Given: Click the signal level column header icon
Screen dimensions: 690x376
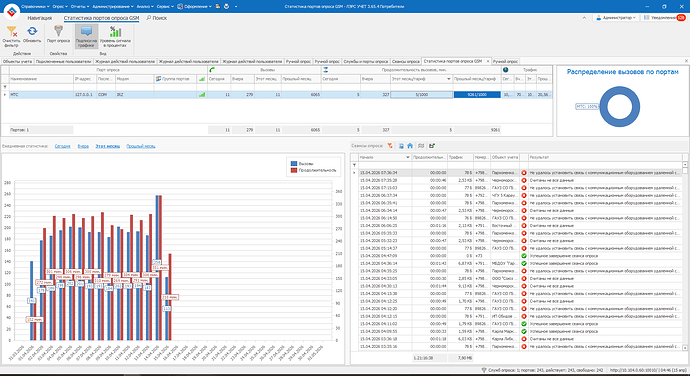Looking at the screenshot, I should [x=202, y=79].
